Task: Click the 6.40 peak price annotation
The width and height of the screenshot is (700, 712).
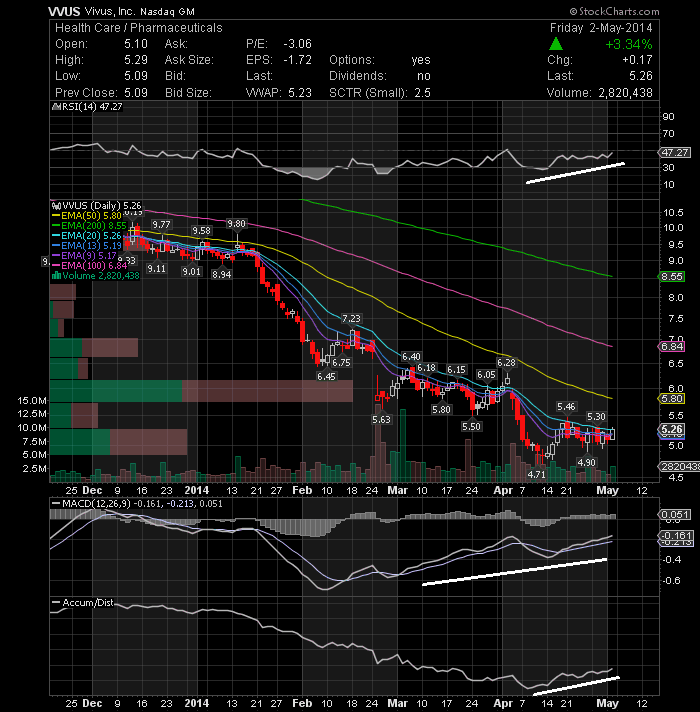Action: coord(411,357)
